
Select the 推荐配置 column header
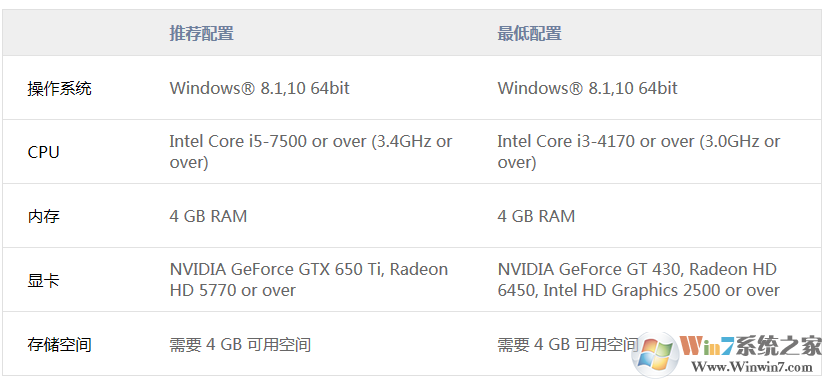(x=201, y=33)
